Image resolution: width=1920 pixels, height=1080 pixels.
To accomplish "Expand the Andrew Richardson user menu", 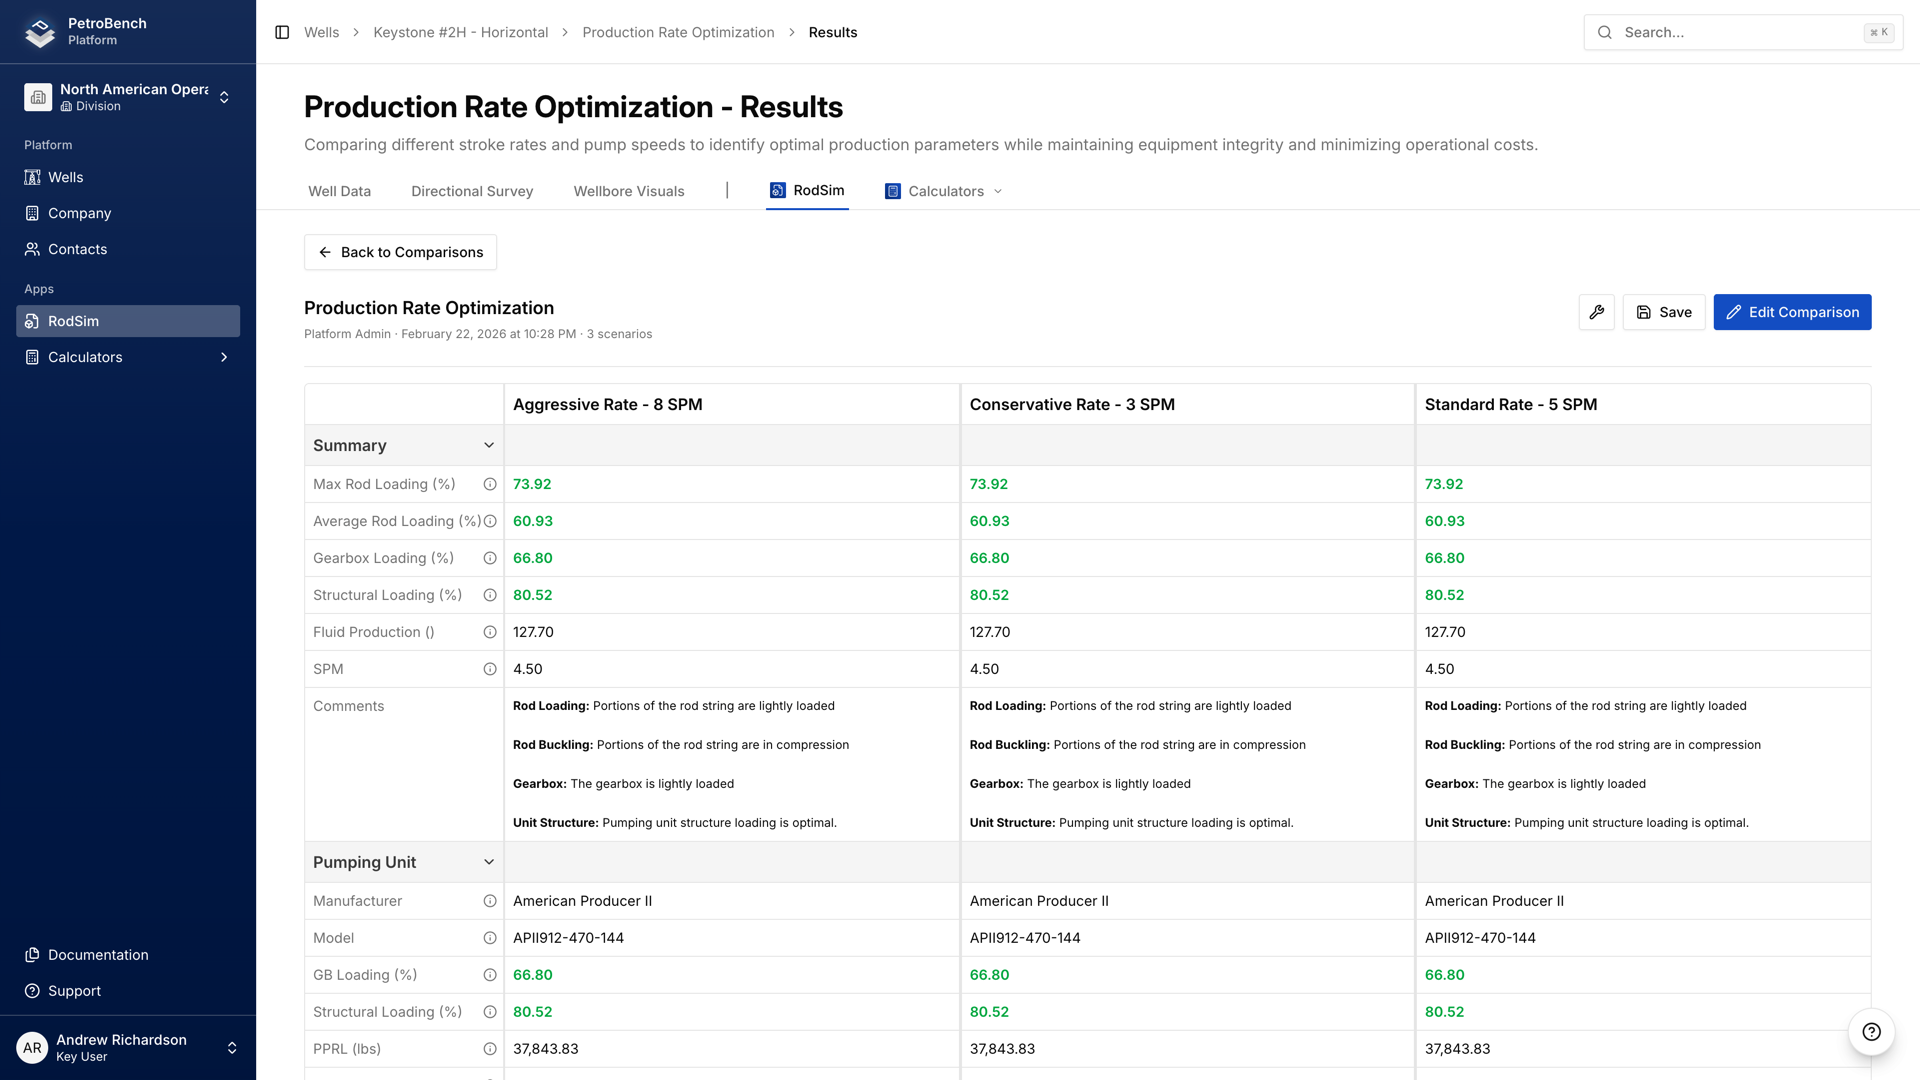I will tap(232, 1047).
